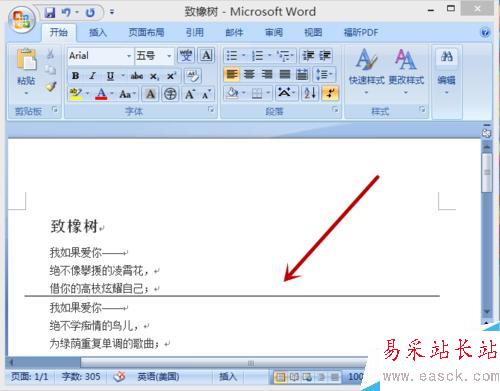Toggle italic formatting

[x=93, y=76]
